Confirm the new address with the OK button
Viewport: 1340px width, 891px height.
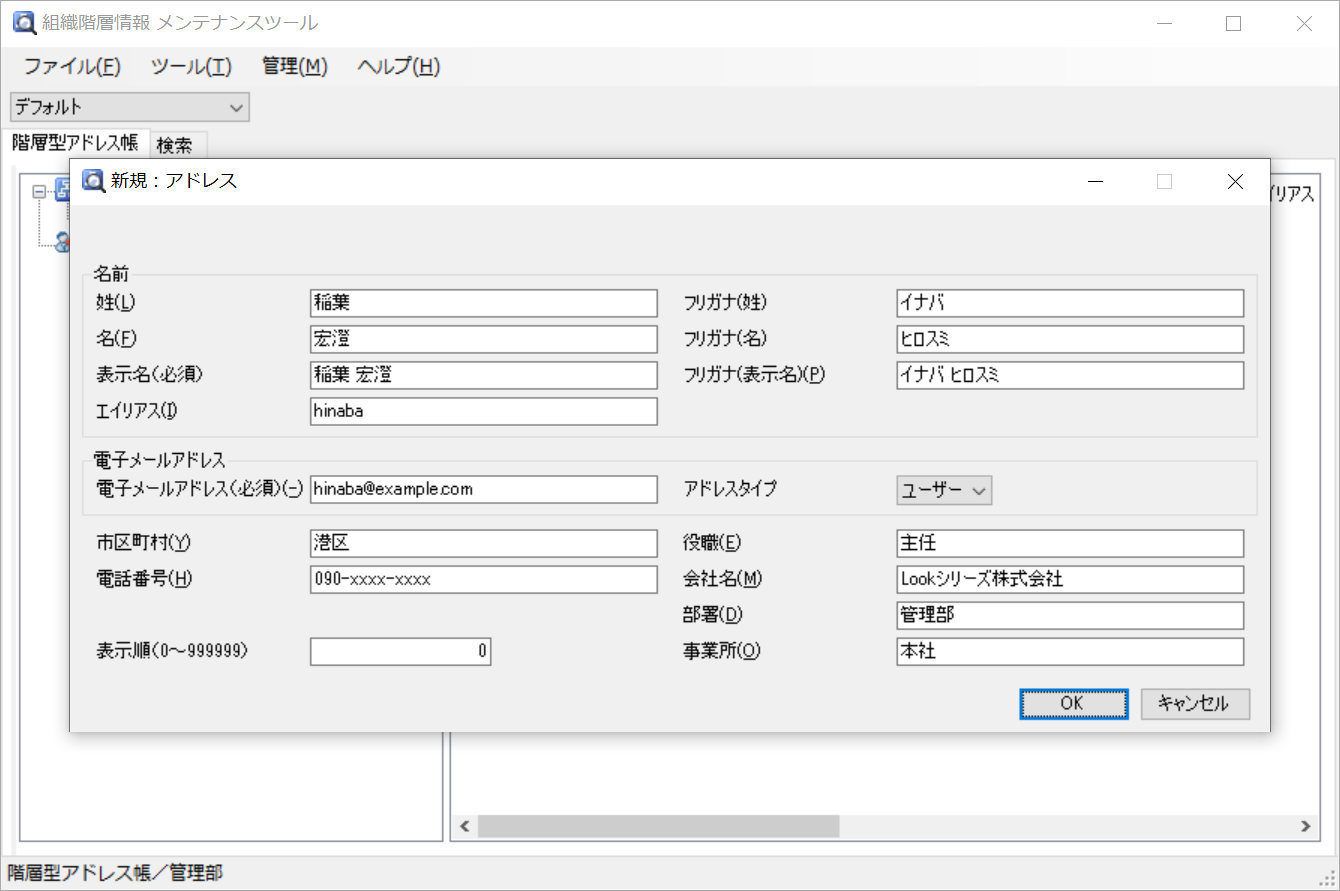tap(1073, 703)
